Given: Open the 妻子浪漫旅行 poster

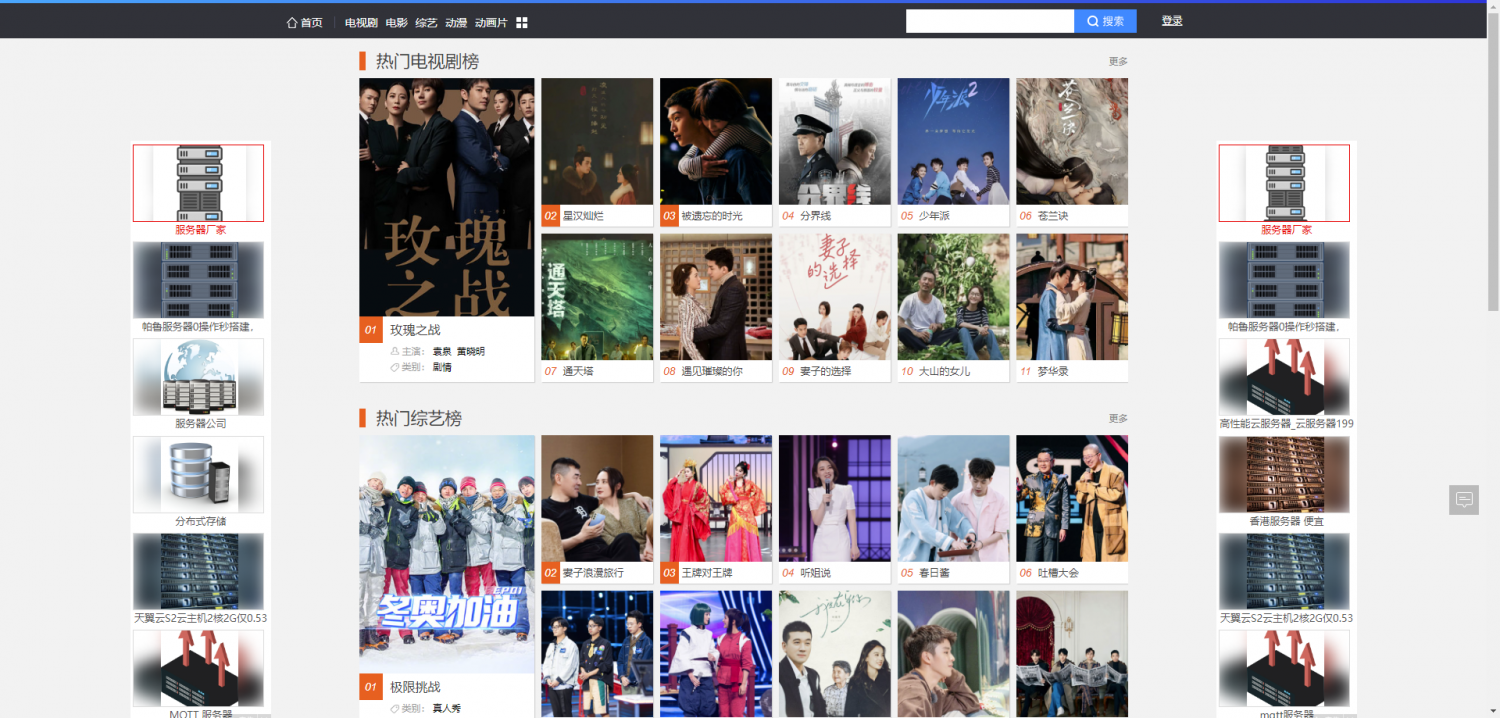Looking at the screenshot, I should (597, 498).
